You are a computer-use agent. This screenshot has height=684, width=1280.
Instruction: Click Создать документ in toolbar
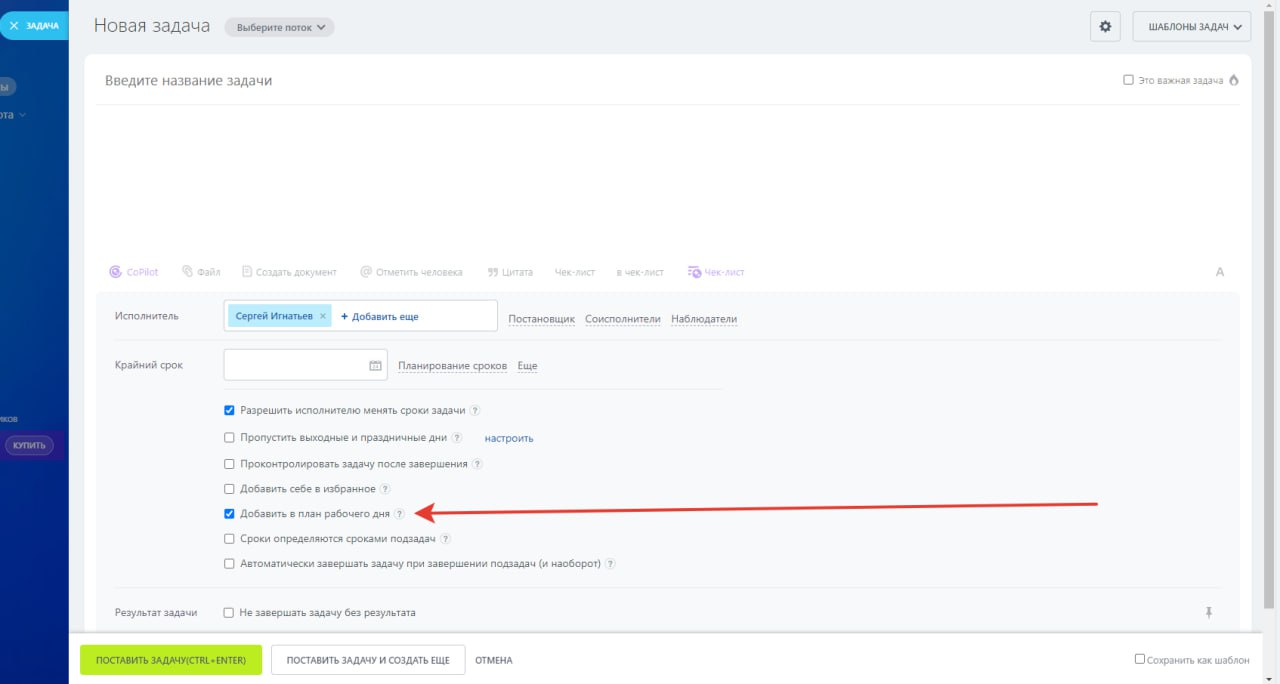click(x=289, y=272)
